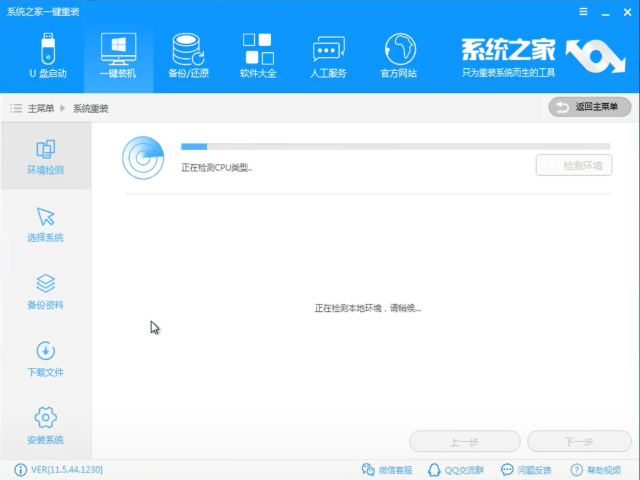Select the 环境检测 step in the sidebar

click(45, 157)
